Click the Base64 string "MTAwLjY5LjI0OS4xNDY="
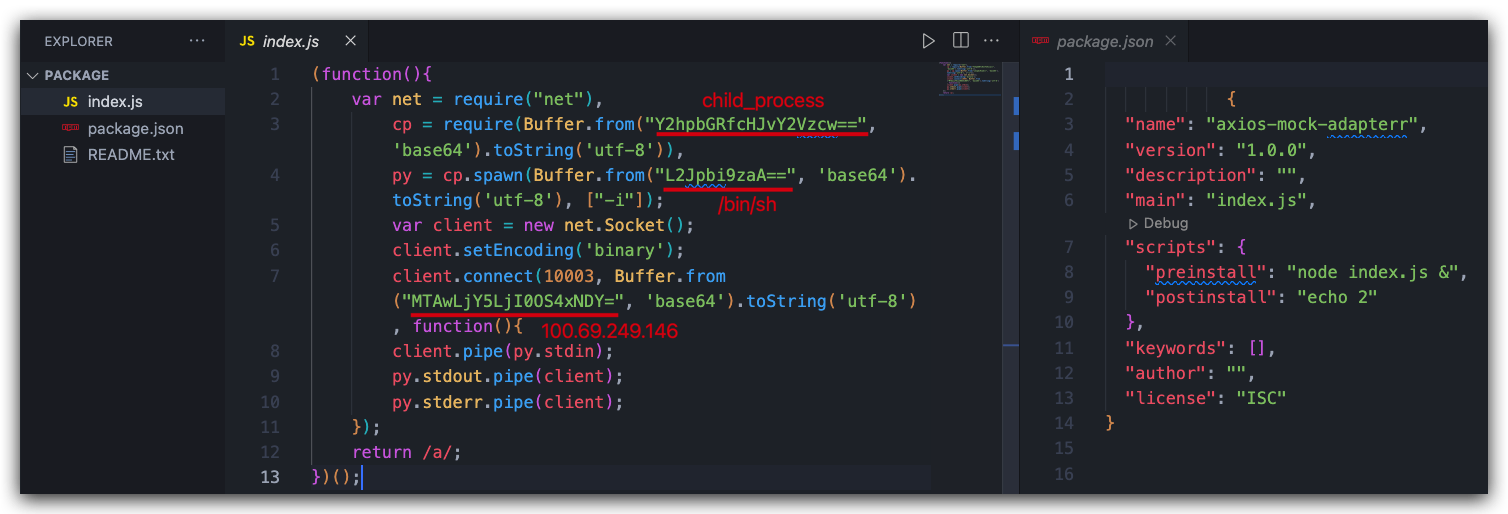Screen dimensions: 1508x514 [x=513, y=301]
